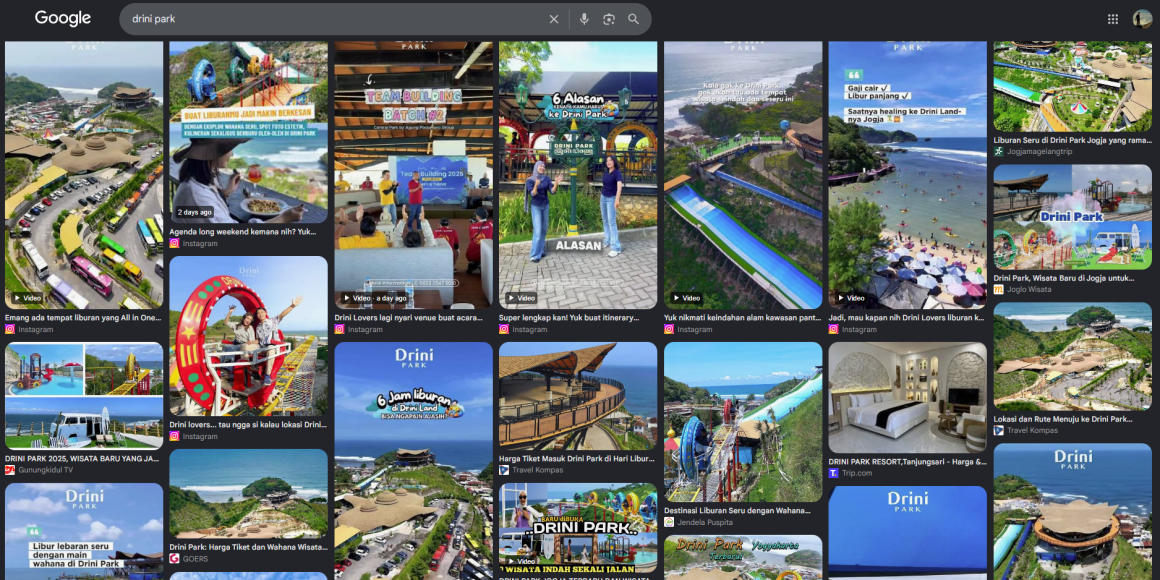The image size is (1160, 580).
Task: Click the '2 days ago' badge on the dining image
Action: (x=195, y=212)
